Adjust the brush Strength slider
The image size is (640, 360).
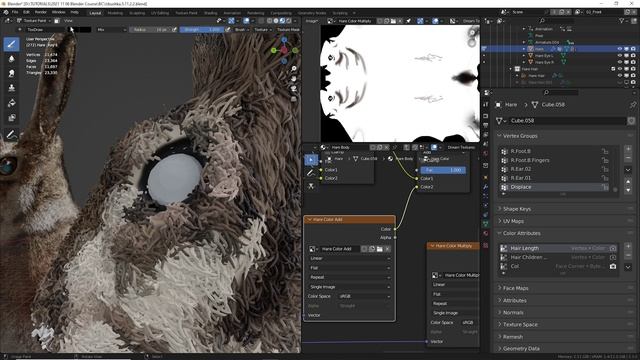202,29
